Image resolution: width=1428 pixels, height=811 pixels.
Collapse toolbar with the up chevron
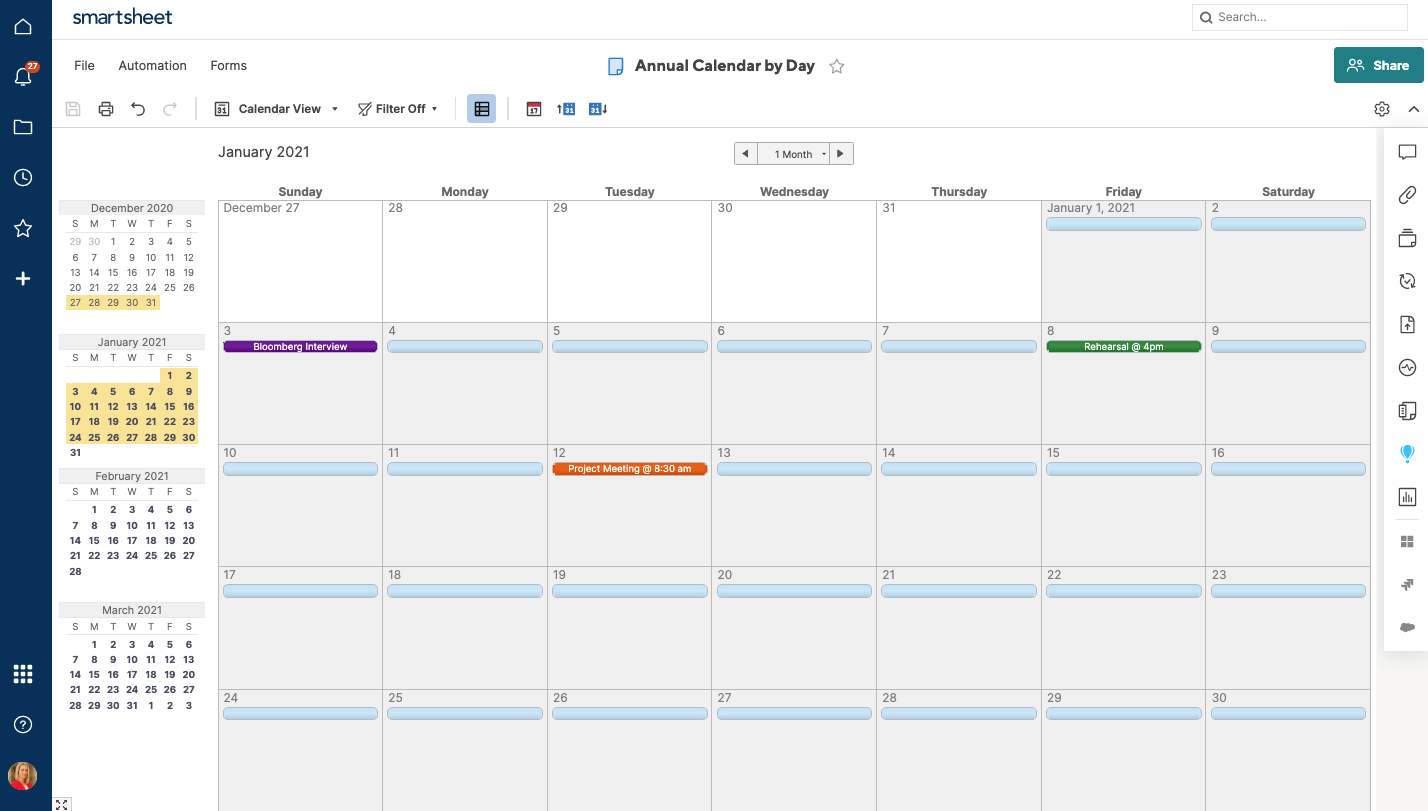click(1414, 109)
